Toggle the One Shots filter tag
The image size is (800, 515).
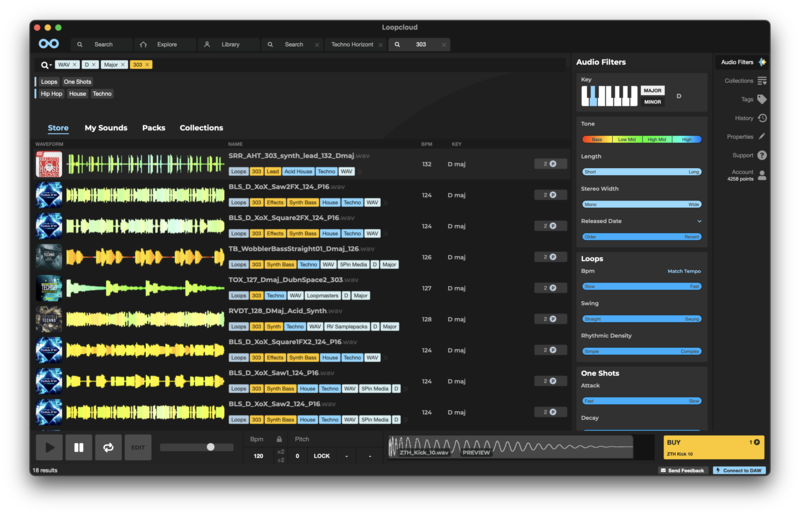78,82
